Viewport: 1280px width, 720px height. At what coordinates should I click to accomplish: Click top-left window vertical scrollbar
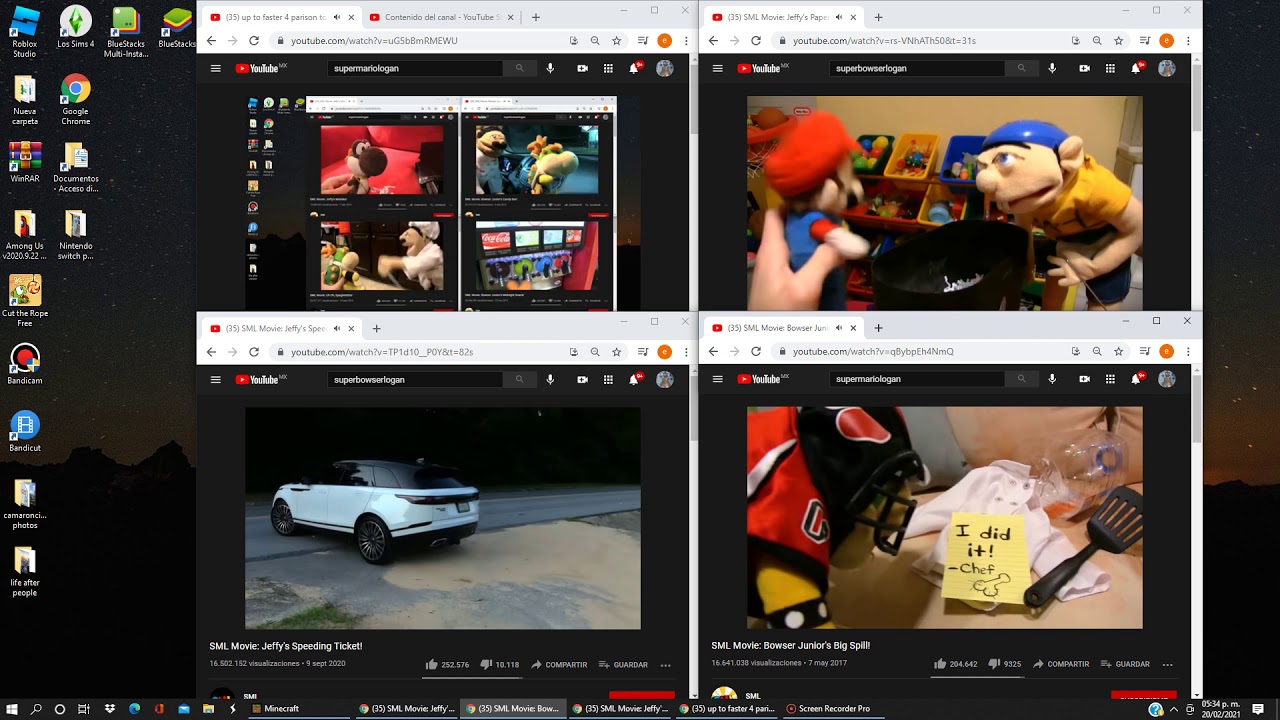(693, 100)
